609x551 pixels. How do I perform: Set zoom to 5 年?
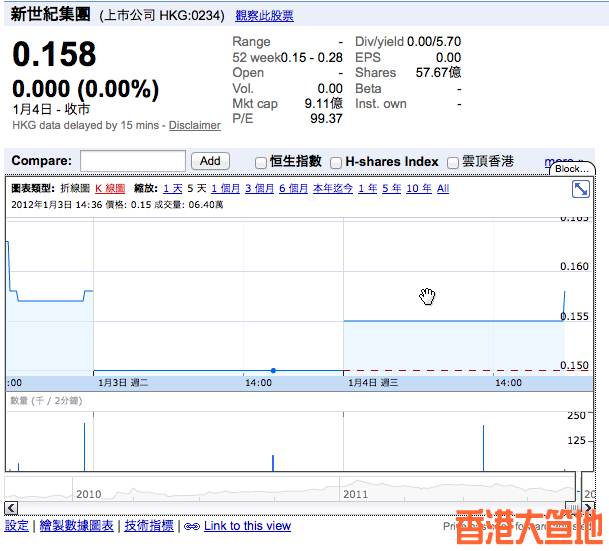392,189
